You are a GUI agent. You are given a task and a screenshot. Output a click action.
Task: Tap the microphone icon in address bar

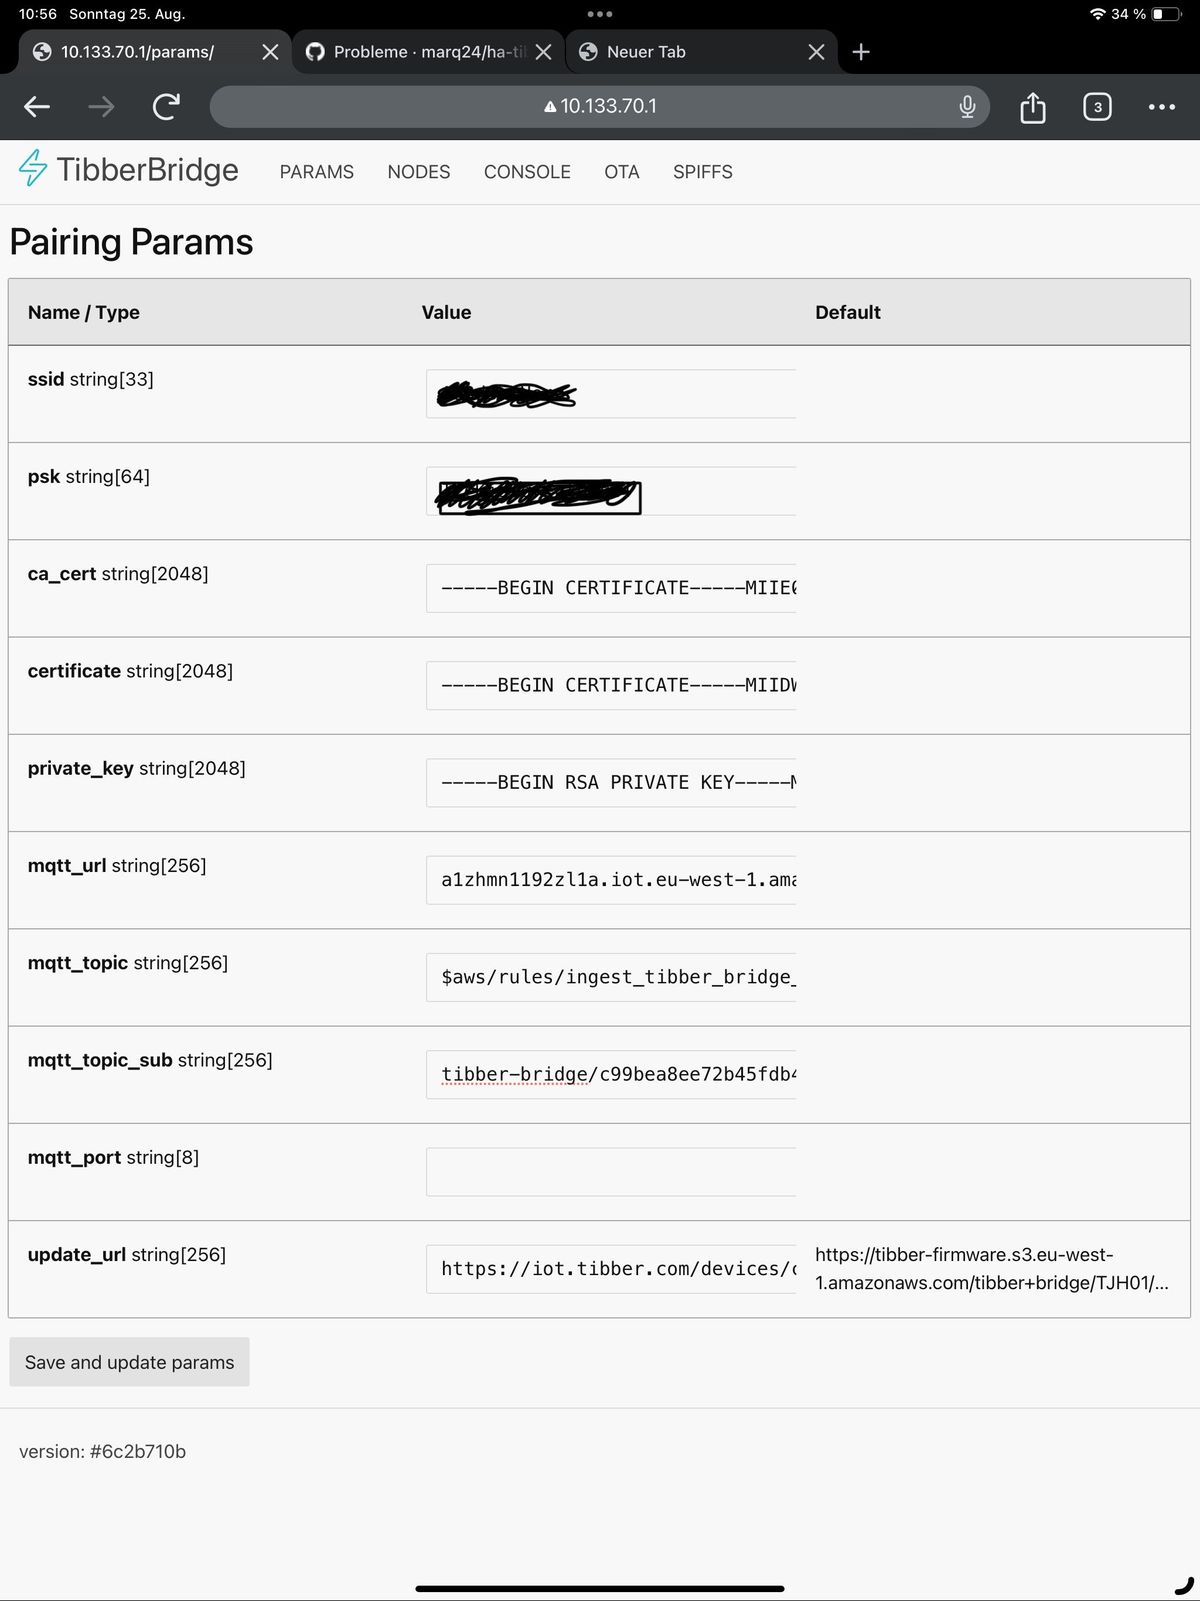pos(967,106)
